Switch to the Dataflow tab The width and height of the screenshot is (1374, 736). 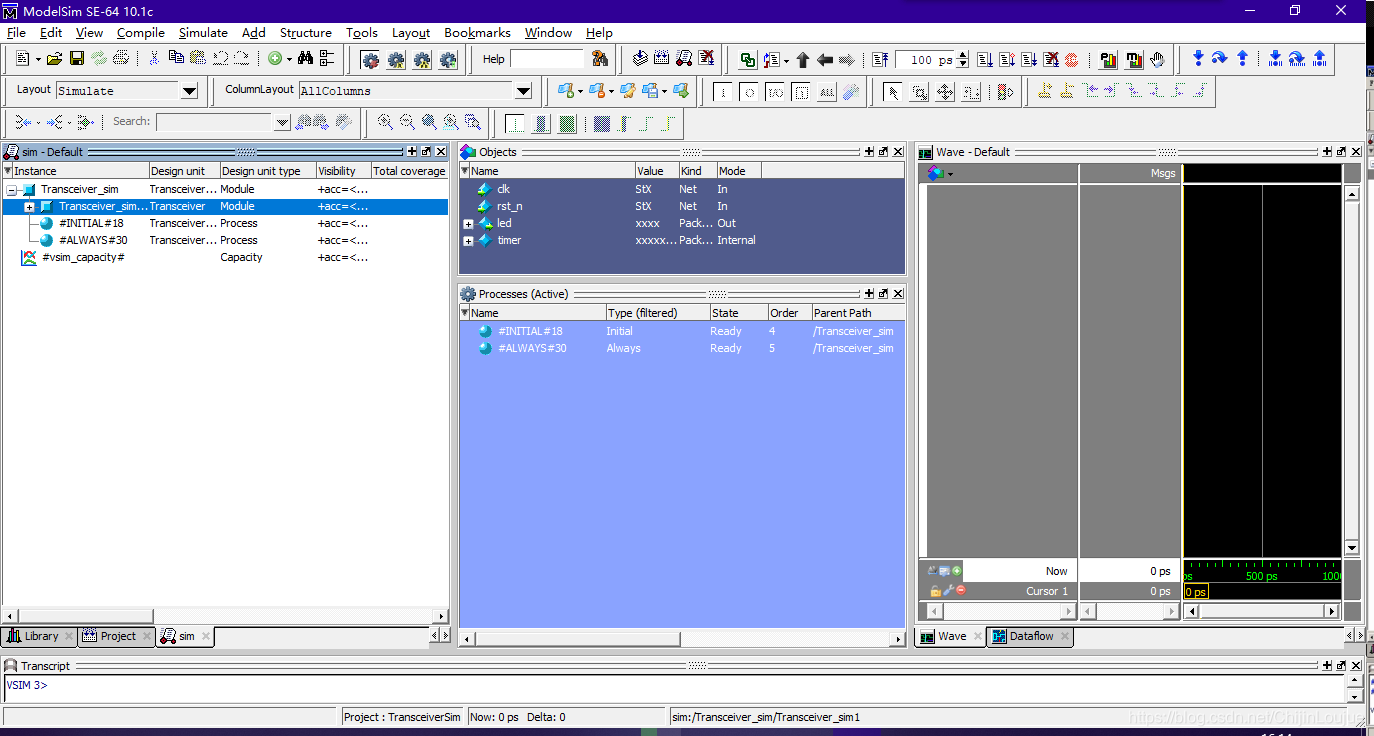1030,636
